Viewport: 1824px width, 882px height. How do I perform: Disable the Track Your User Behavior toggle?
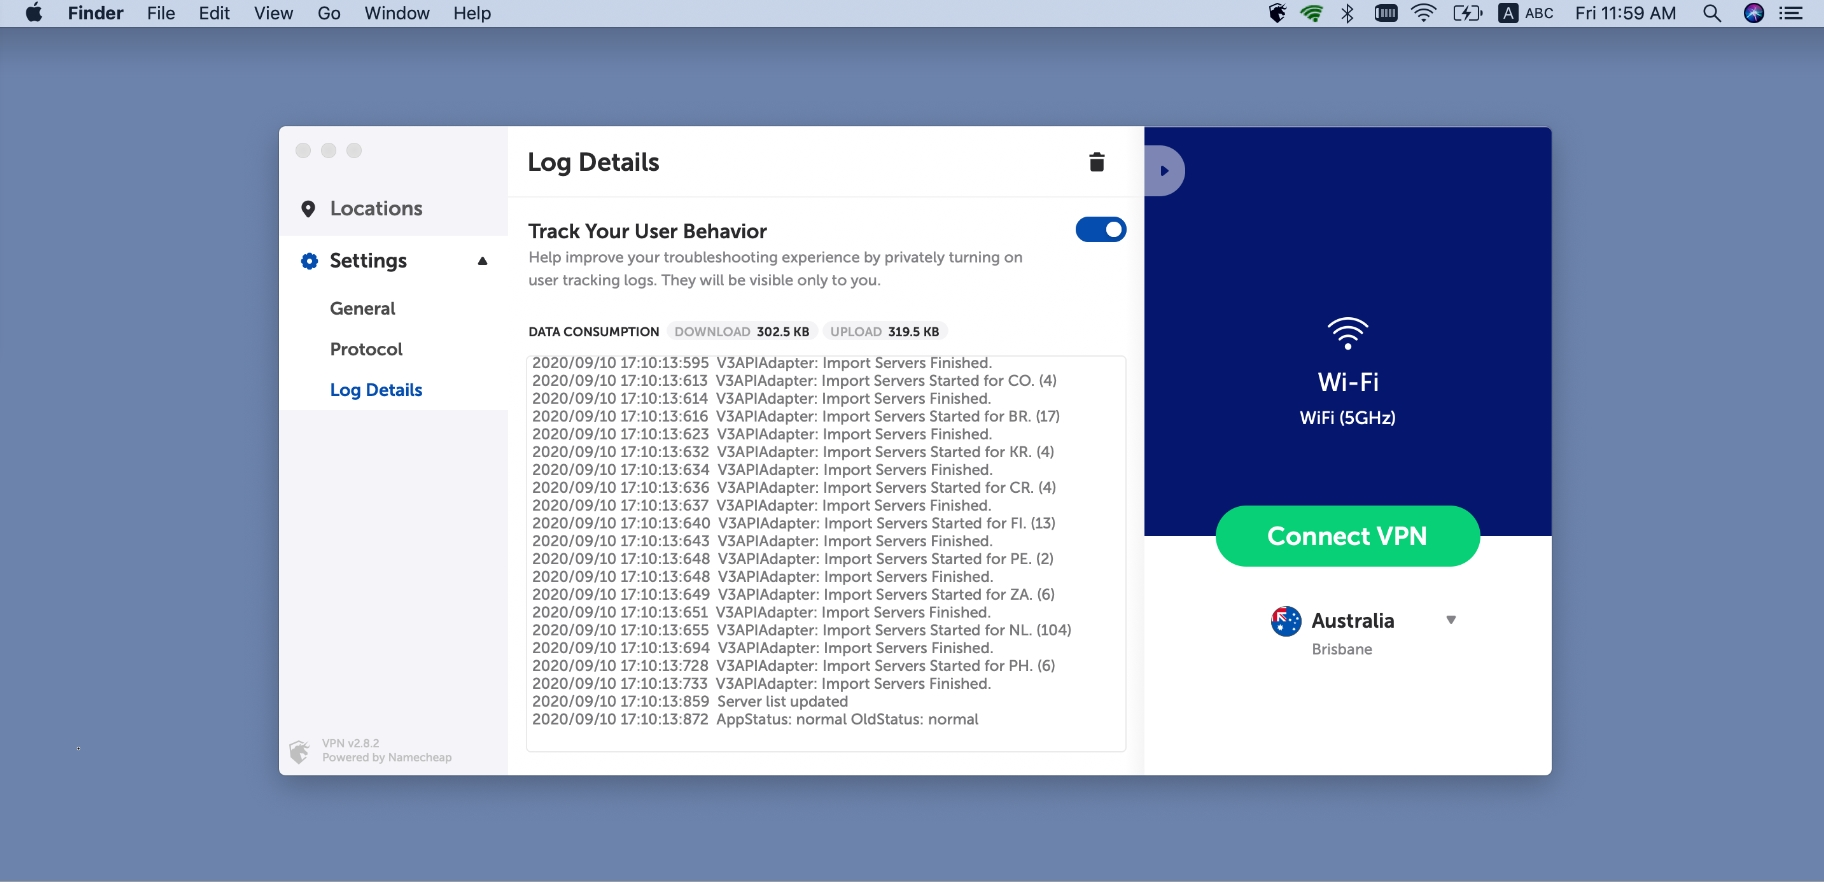coord(1101,230)
